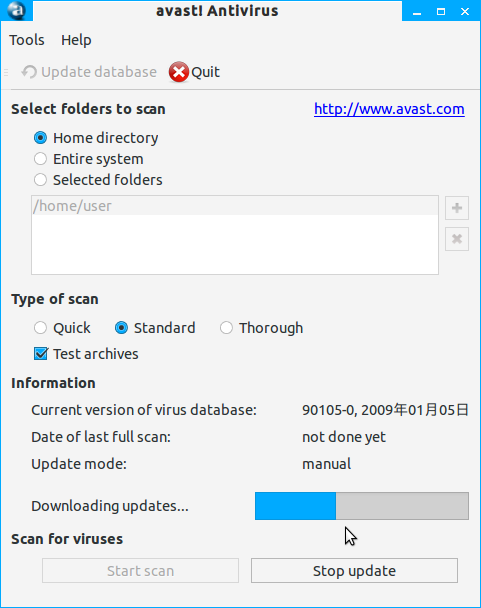Maximize the avast! Antivirus window
Viewport: 481px width, 608px height.
pyautogui.click(x=441, y=12)
